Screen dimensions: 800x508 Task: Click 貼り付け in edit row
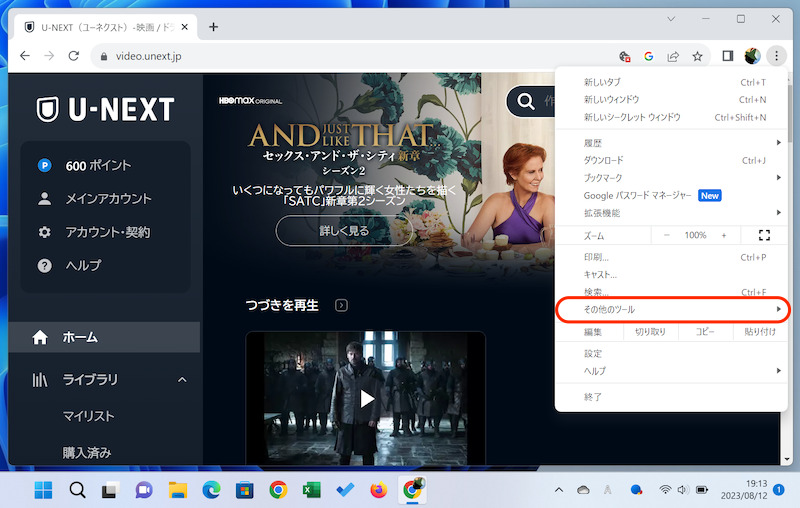(x=760, y=332)
